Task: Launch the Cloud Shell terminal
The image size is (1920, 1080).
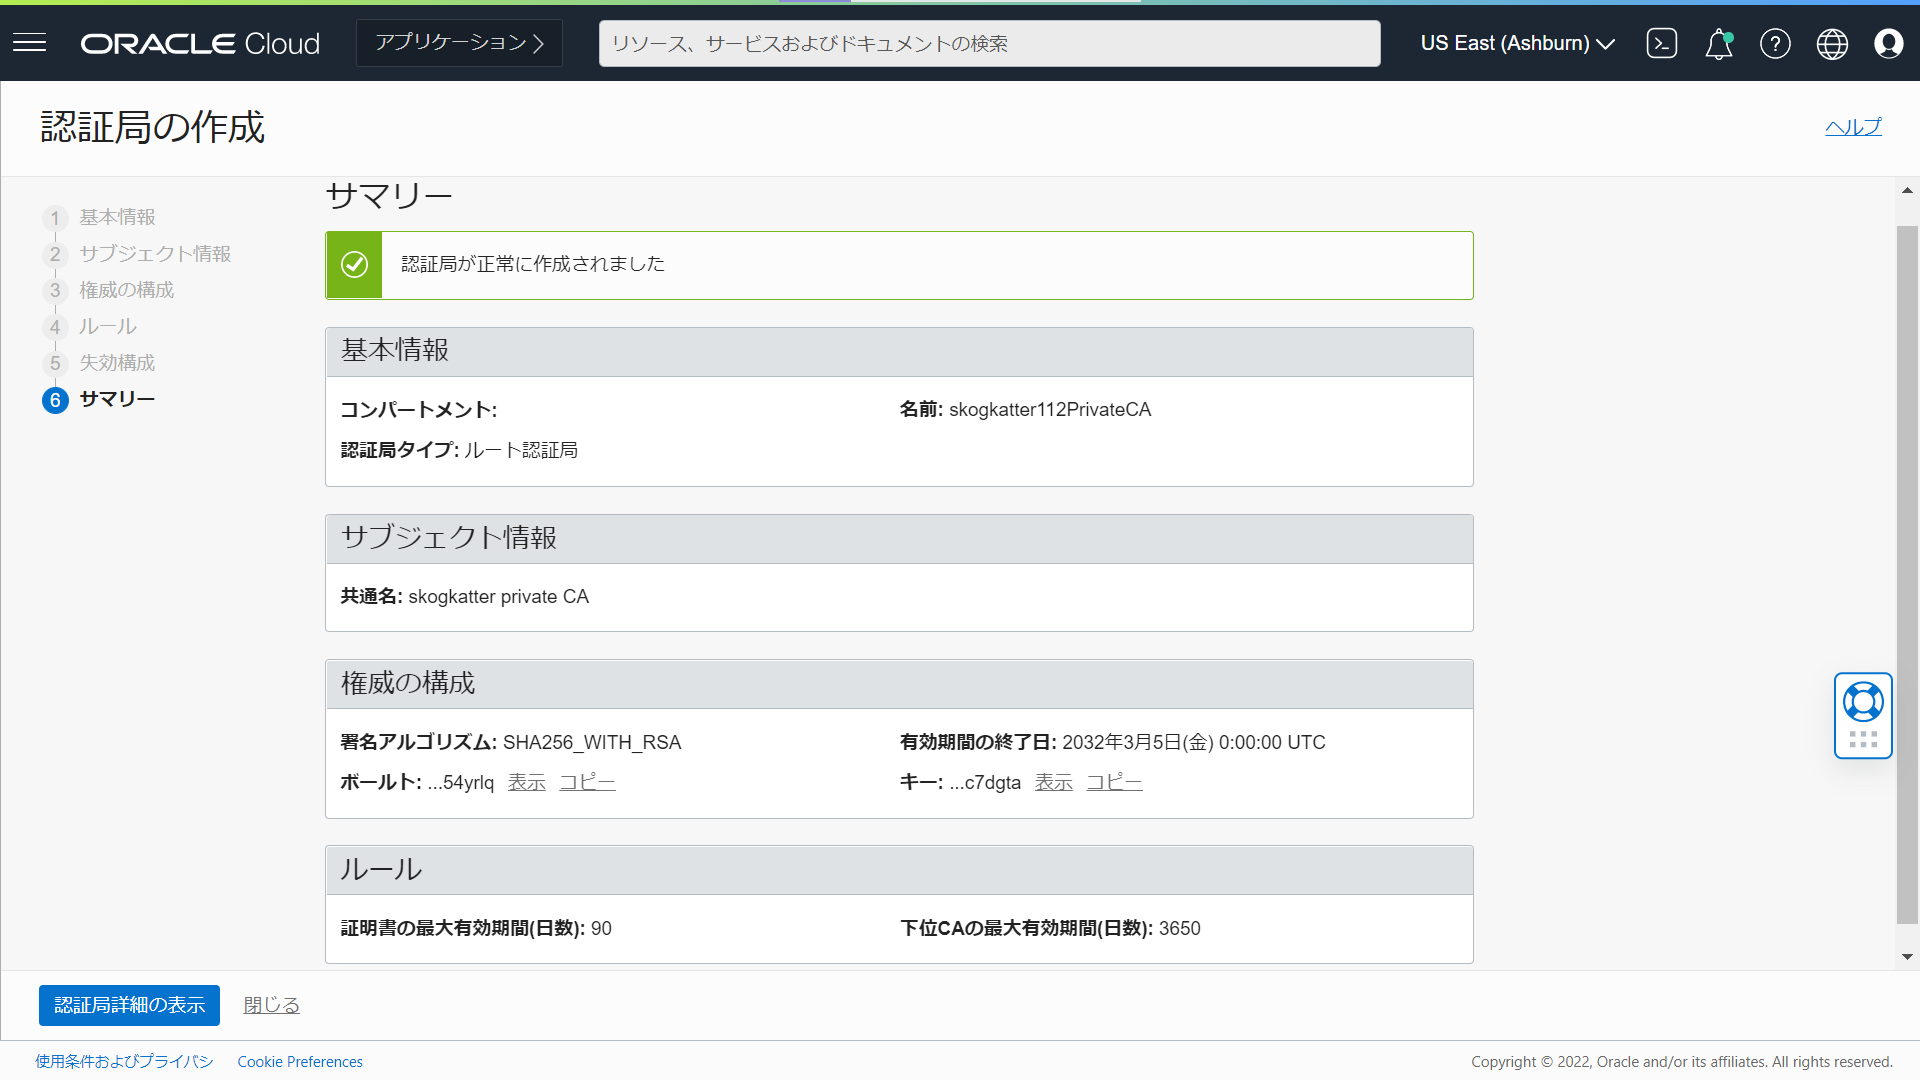Action: pos(1661,43)
